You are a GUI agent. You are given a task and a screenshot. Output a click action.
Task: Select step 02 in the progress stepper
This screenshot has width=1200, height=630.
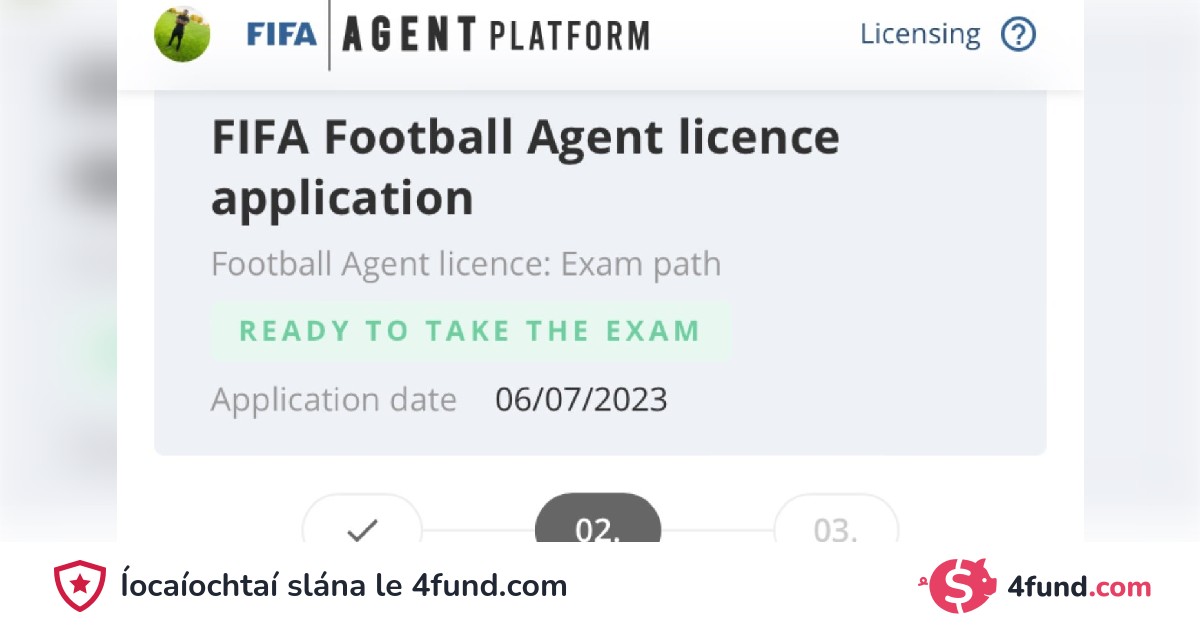tap(598, 526)
